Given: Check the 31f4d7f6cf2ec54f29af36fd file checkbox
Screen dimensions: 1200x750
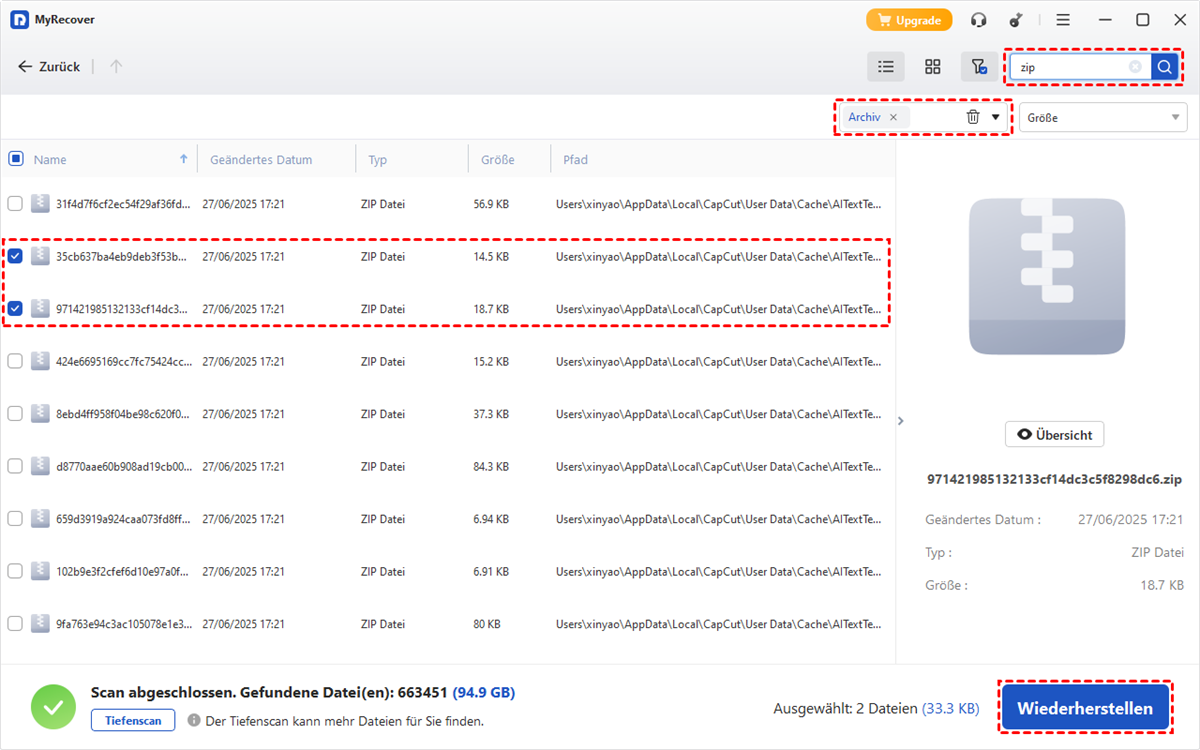Looking at the screenshot, I should click(15, 204).
